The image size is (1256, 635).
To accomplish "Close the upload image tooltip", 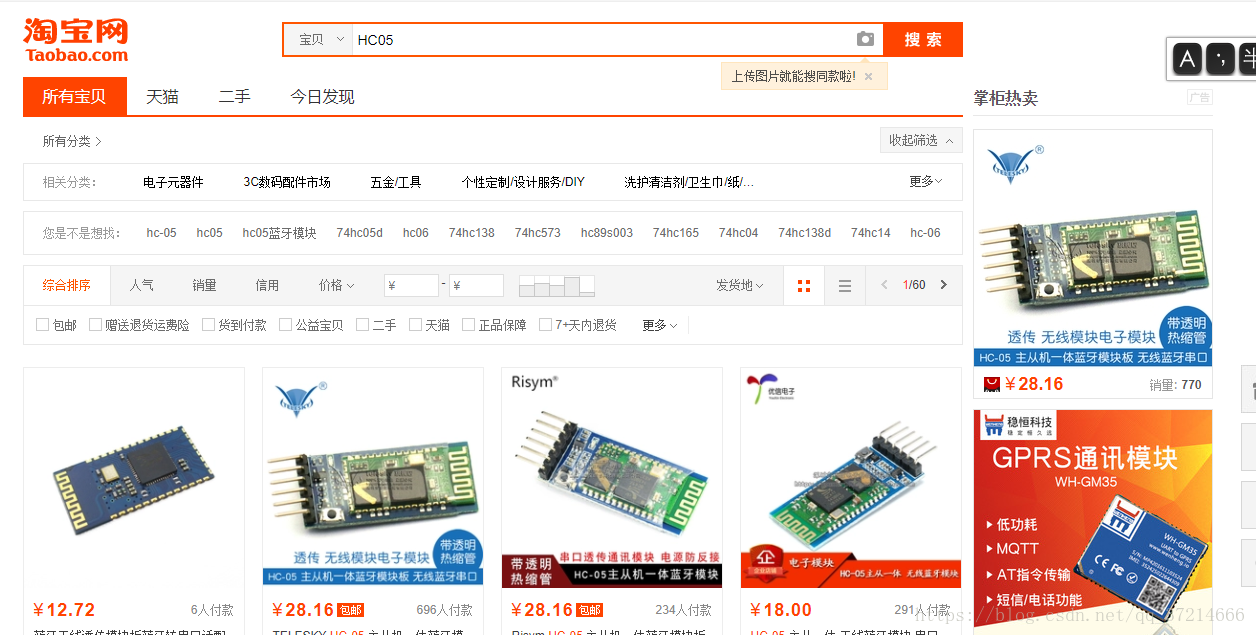I will pos(868,76).
